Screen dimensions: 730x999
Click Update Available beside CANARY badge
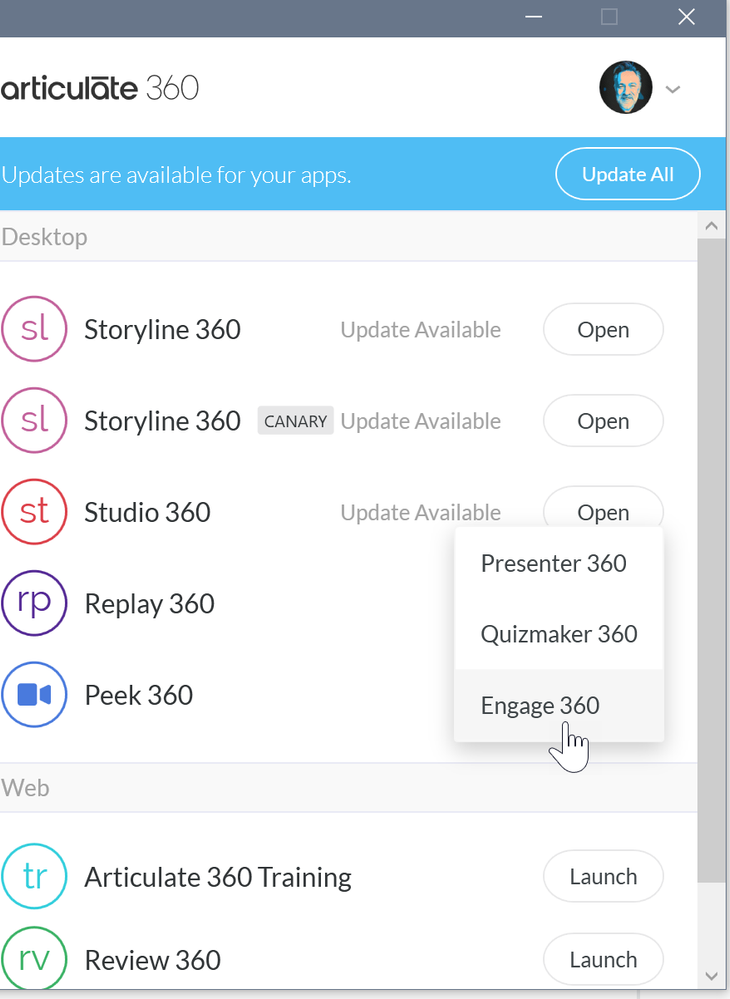(x=420, y=421)
